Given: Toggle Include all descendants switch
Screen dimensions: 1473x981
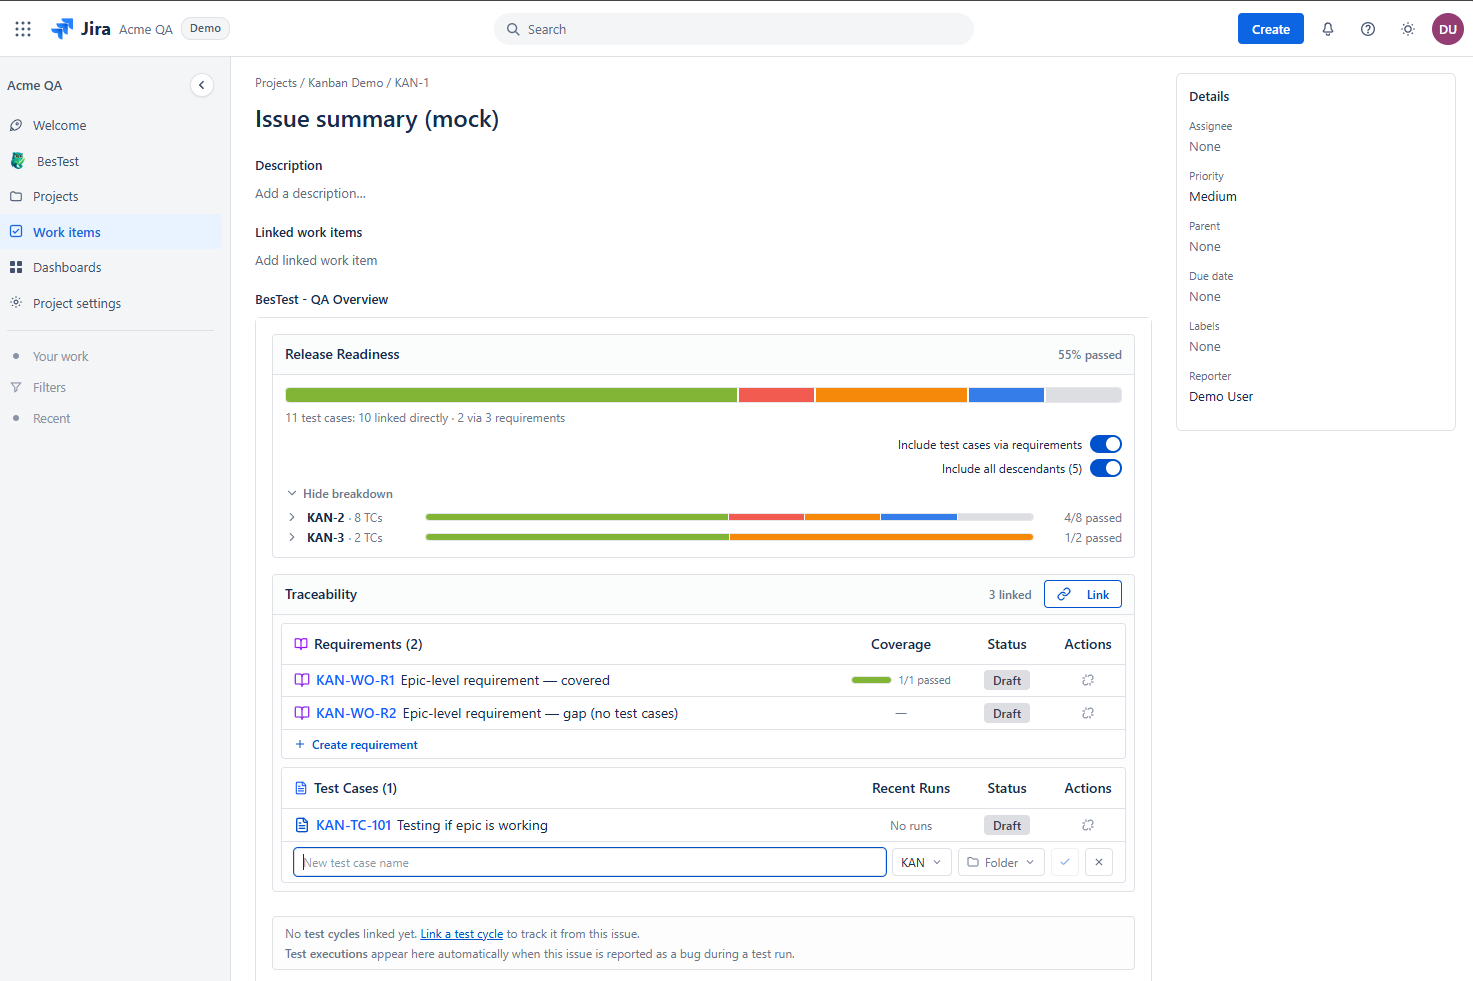Looking at the screenshot, I should tap(1106, 468).
